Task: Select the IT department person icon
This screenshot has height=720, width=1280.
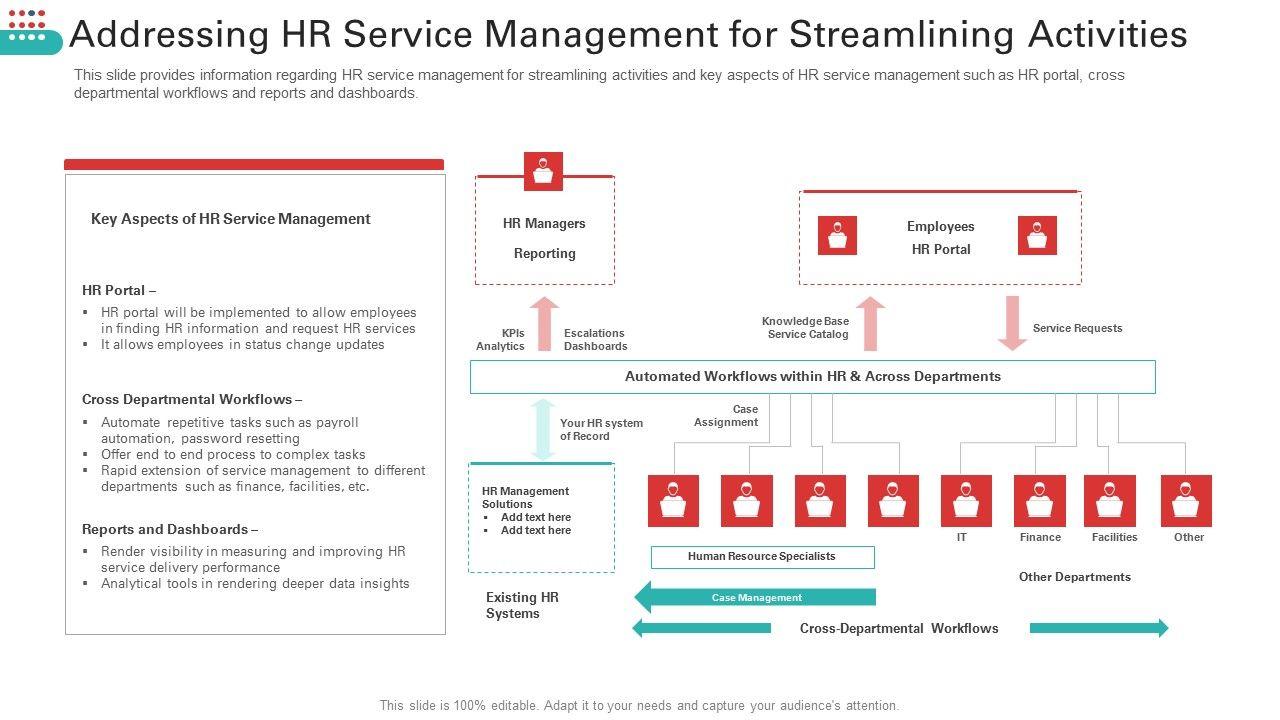Action: tap(966, 501)
